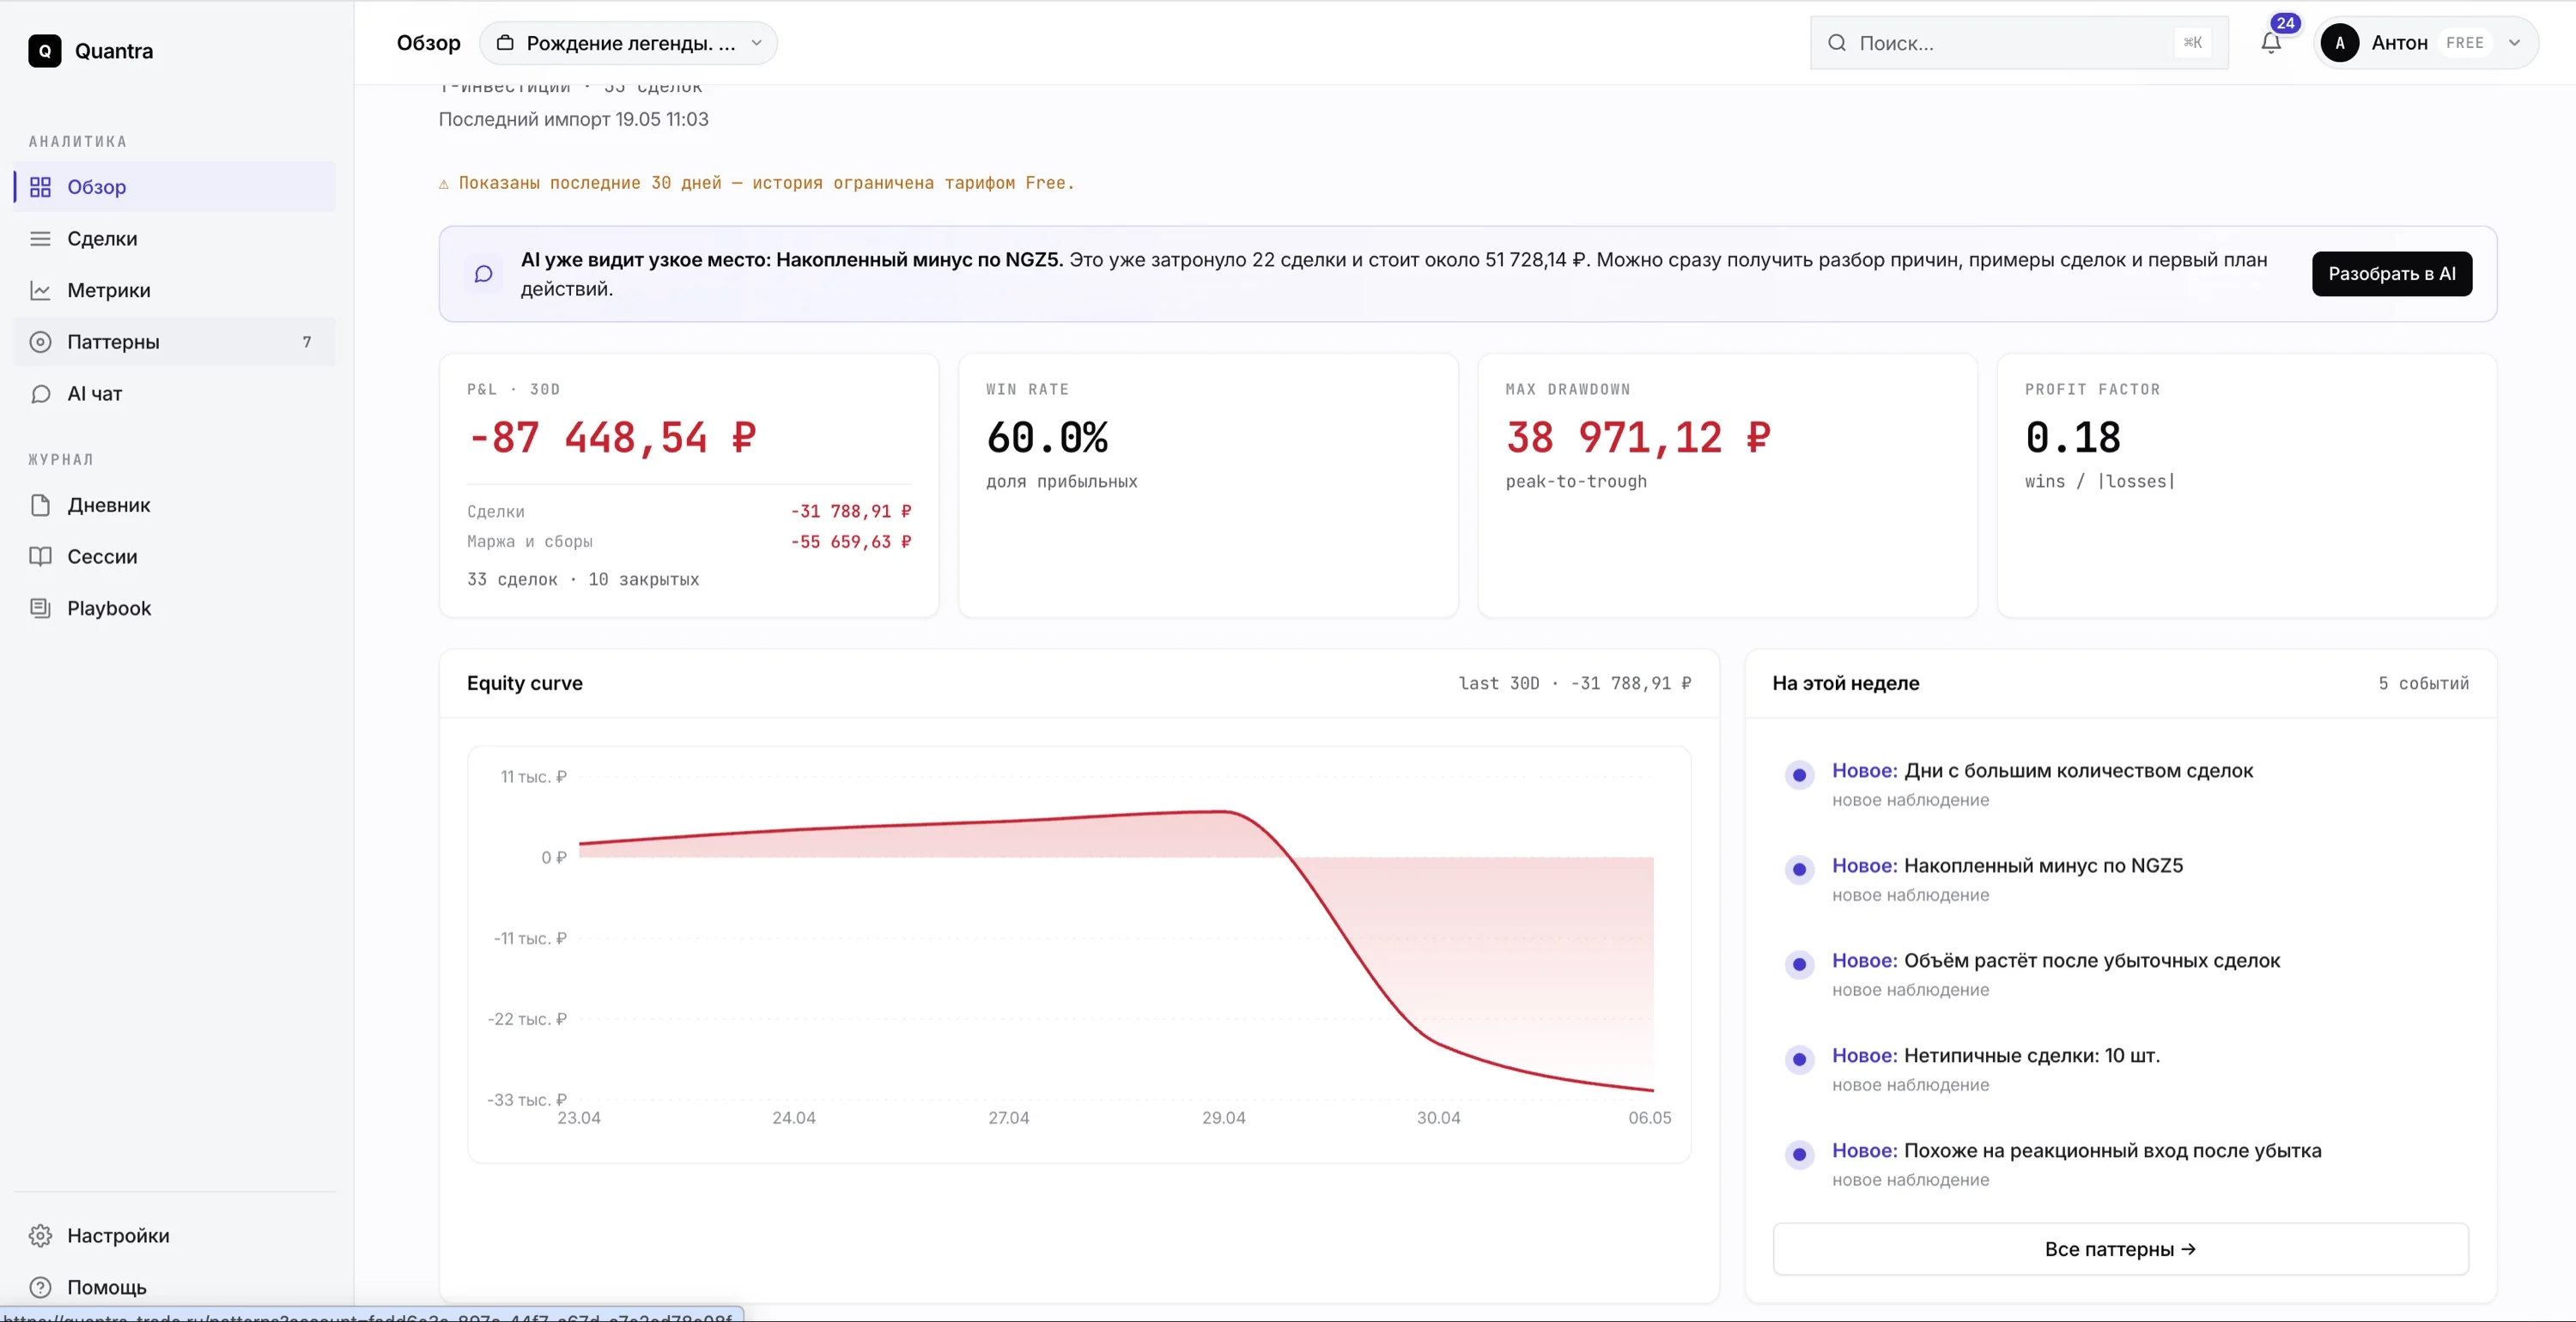The width and height of the screenshot is (2576, 1322).
Task: Click the user avatar letter A
Action: pyautogui.click(x=2340, y=43)
